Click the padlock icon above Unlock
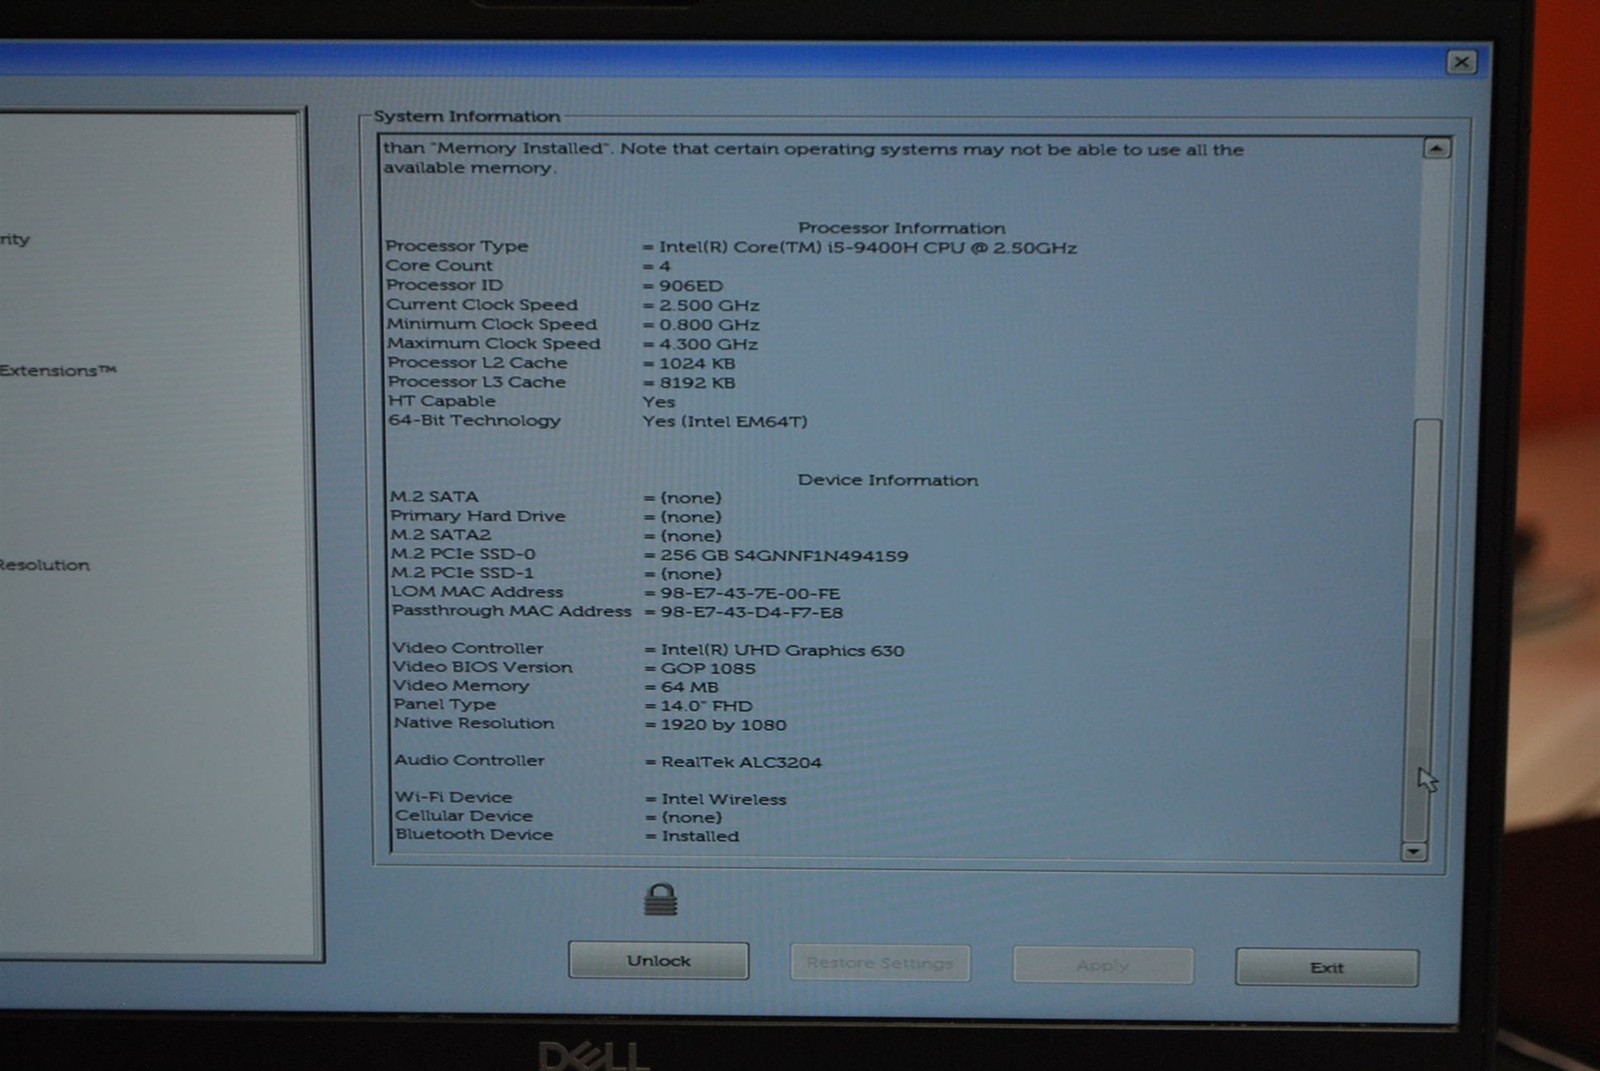Viewport: 1600px width, 1071px height. 660,899
